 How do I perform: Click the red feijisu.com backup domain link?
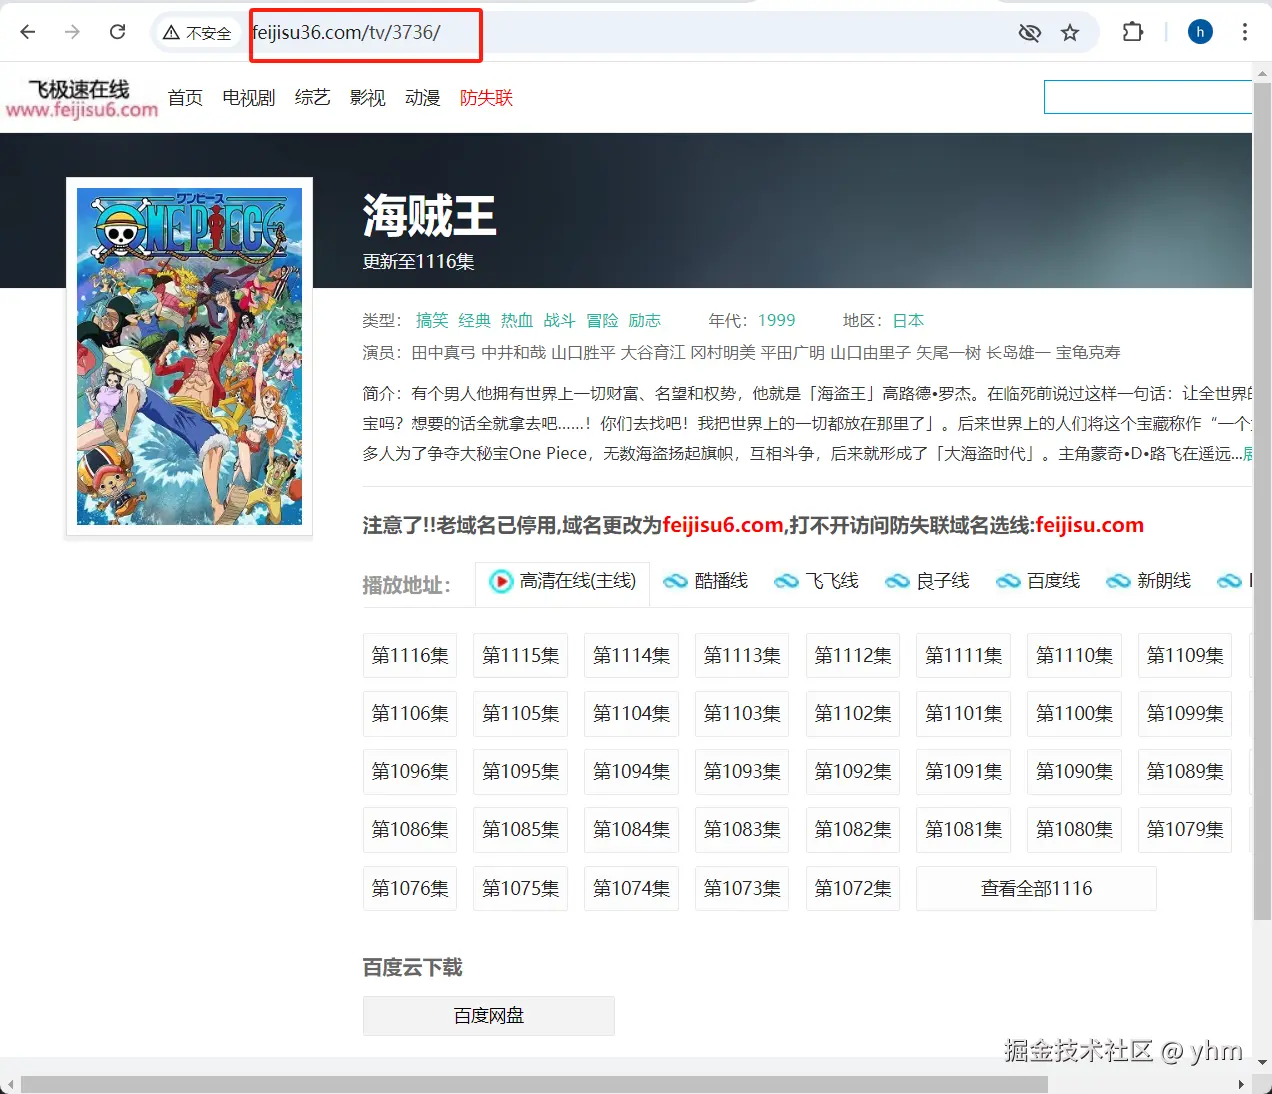click(x=1090, y=525)
